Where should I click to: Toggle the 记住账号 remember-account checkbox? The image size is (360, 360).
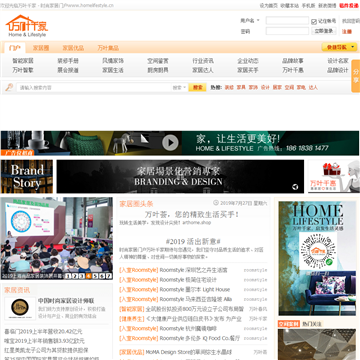pyautogui.click(x=314, y=21)
